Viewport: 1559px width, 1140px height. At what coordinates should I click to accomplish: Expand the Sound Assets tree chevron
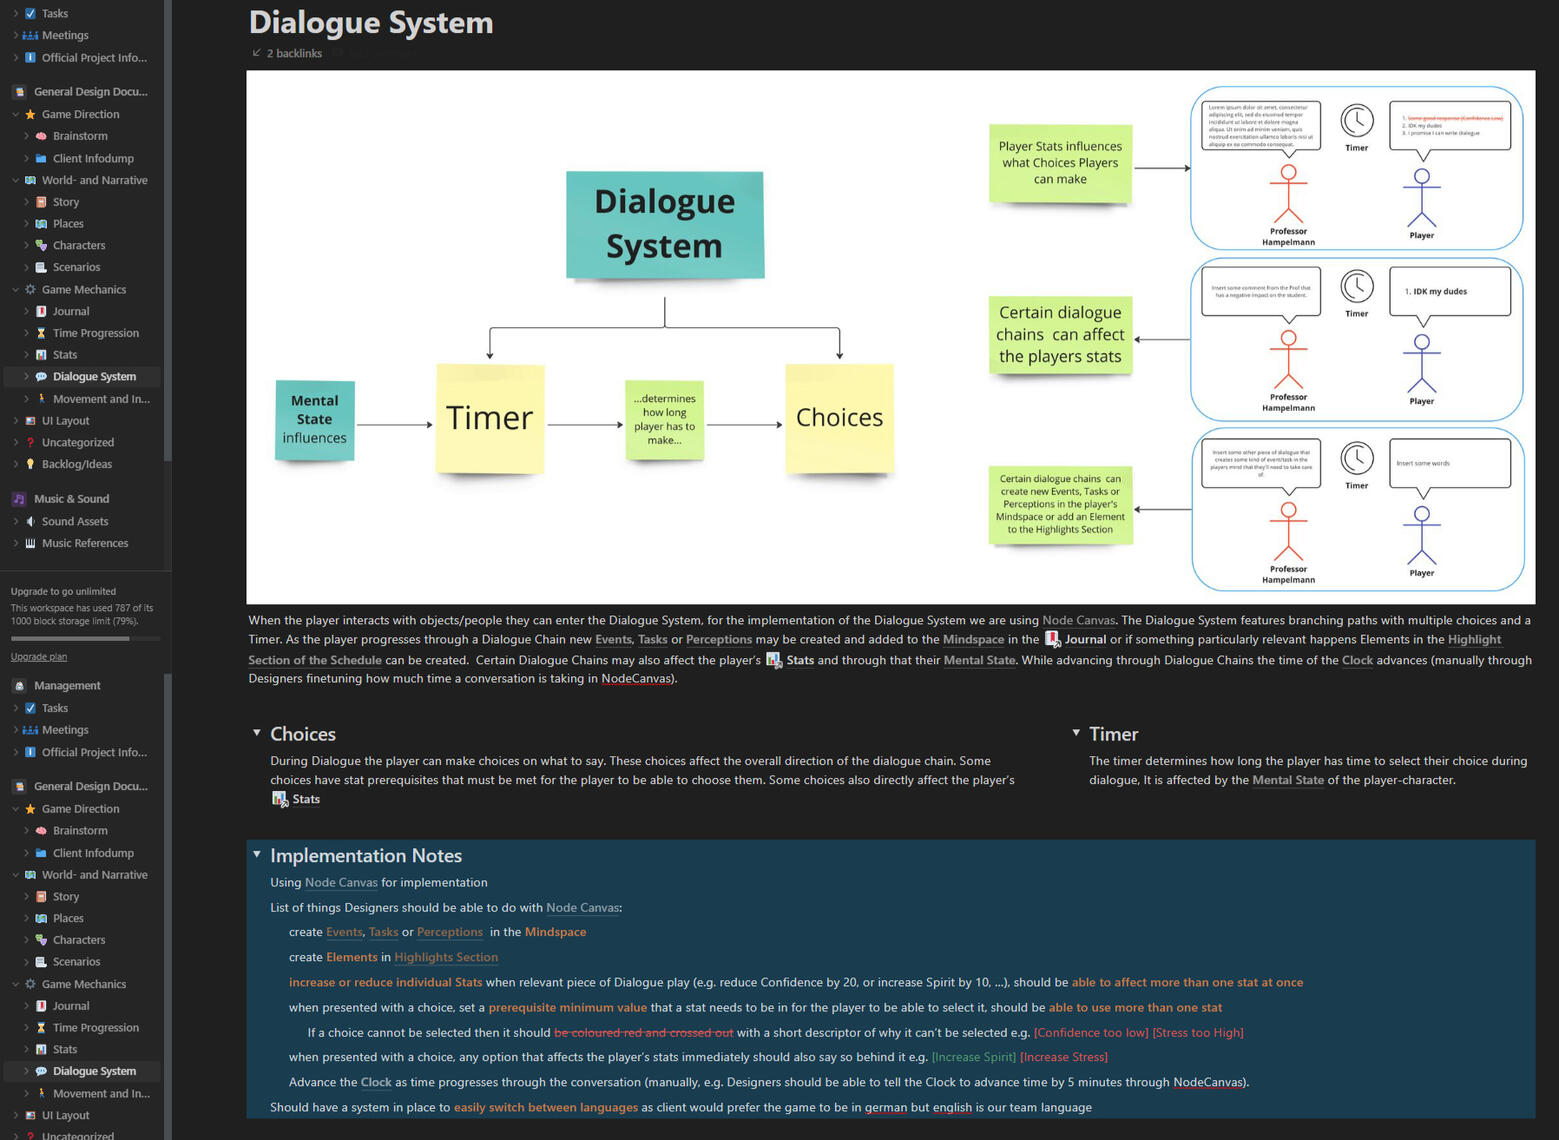15,521
